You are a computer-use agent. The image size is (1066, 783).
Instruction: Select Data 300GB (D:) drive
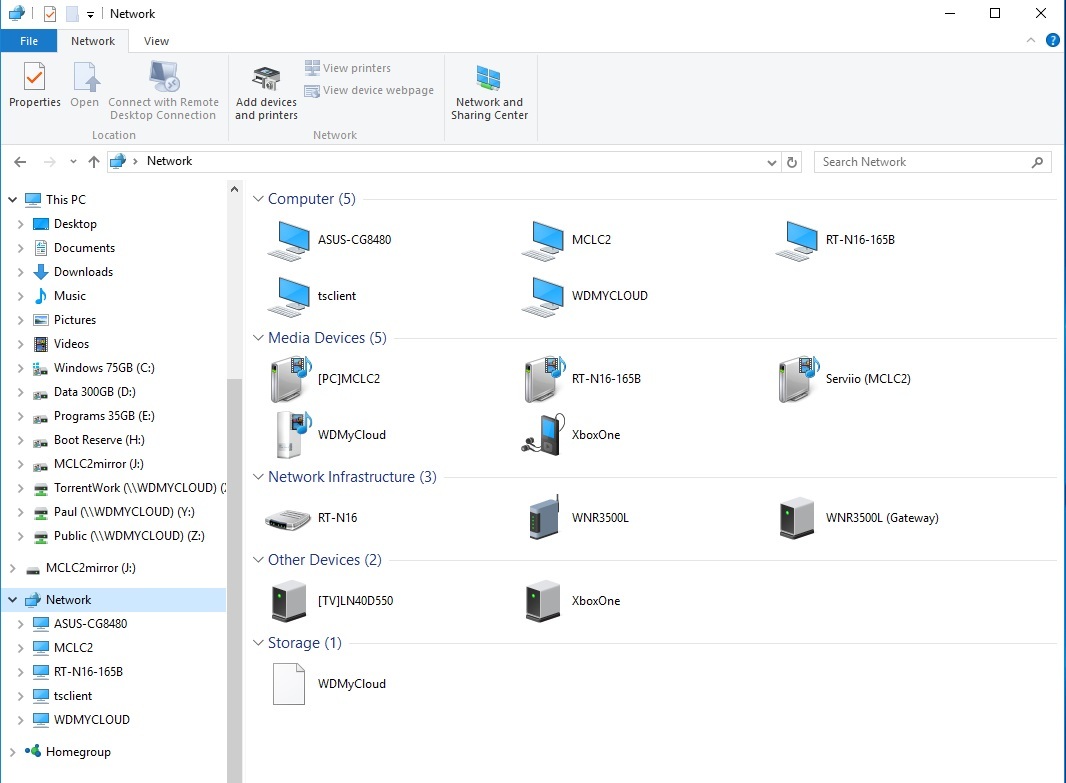click(94, 392)
